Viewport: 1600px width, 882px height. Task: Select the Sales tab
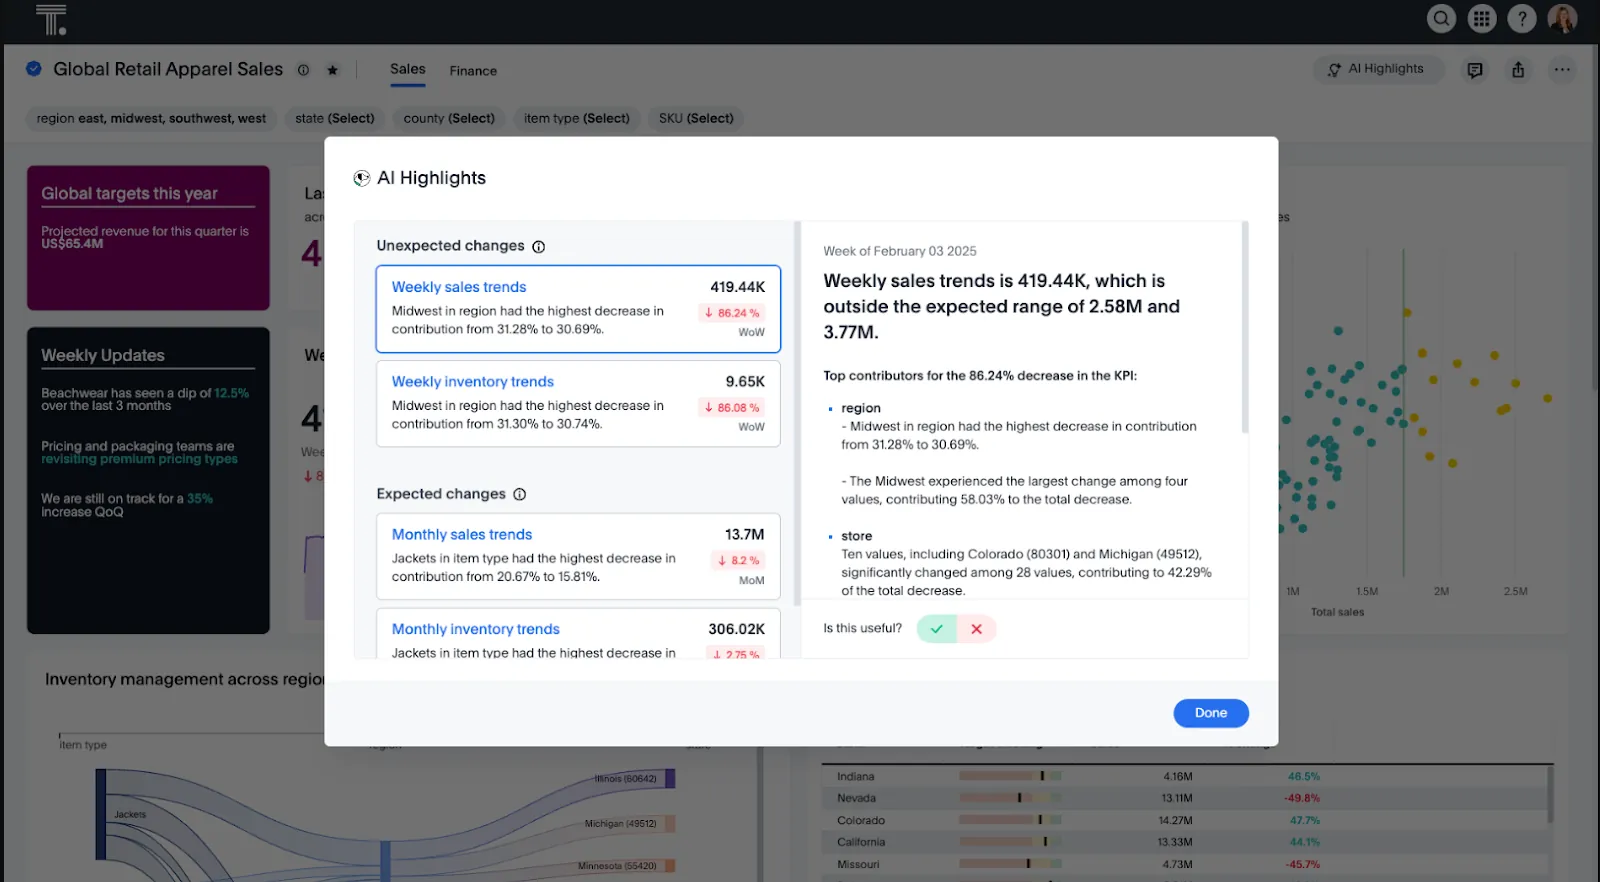point(408,69)
